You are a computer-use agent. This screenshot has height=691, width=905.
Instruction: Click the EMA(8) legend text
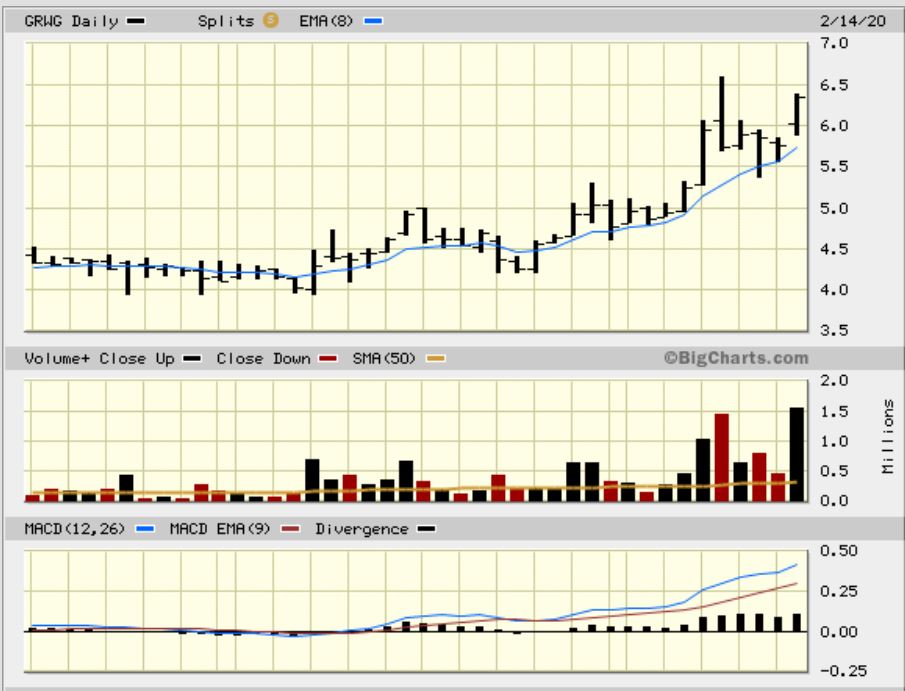point(326,21)
